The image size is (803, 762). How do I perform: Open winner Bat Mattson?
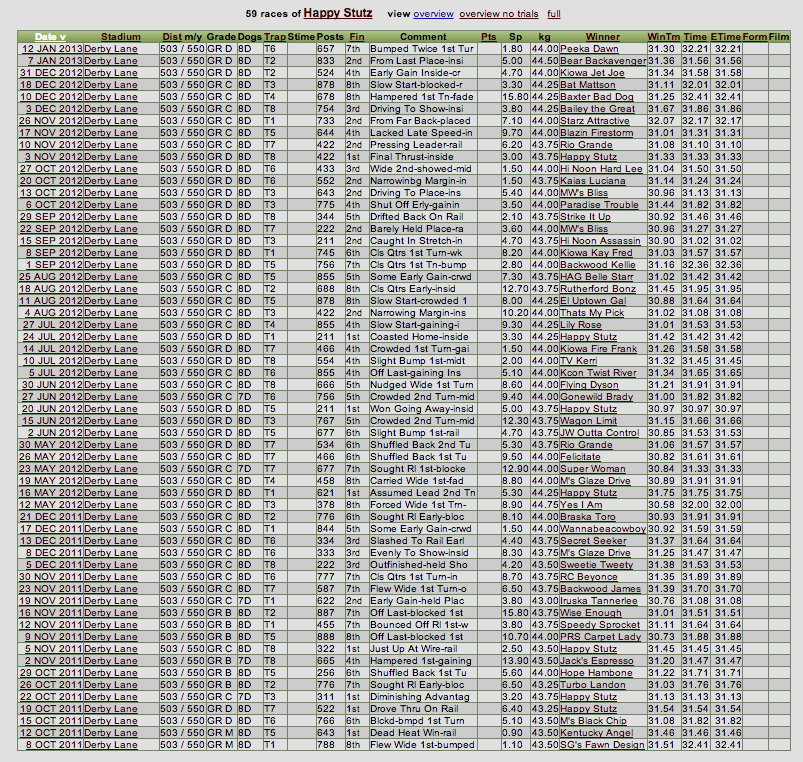pyautogui.click(x=588, y=84)
